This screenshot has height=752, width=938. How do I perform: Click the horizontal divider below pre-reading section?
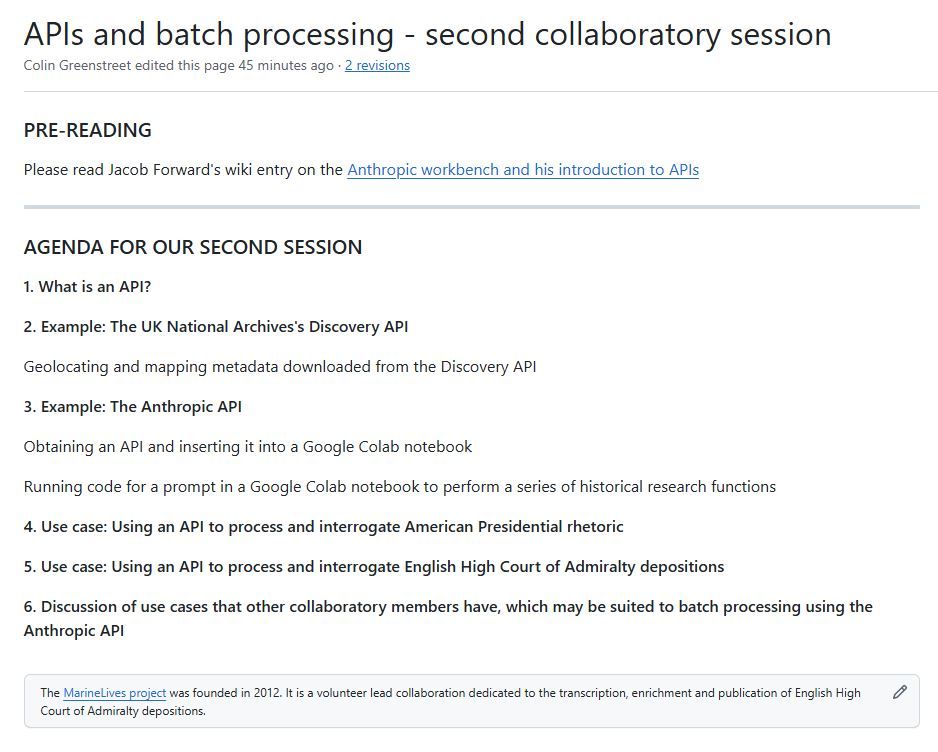pos(471,207)
